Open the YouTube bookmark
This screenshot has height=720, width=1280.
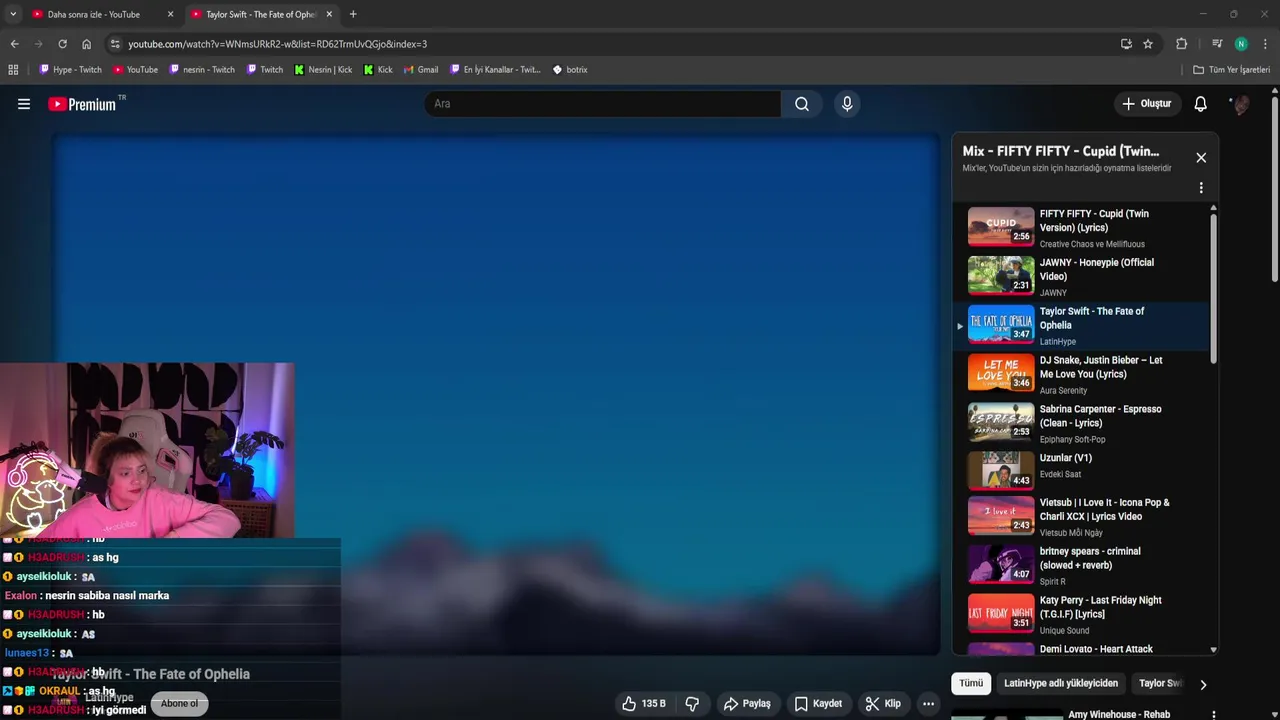click(135, 70)
